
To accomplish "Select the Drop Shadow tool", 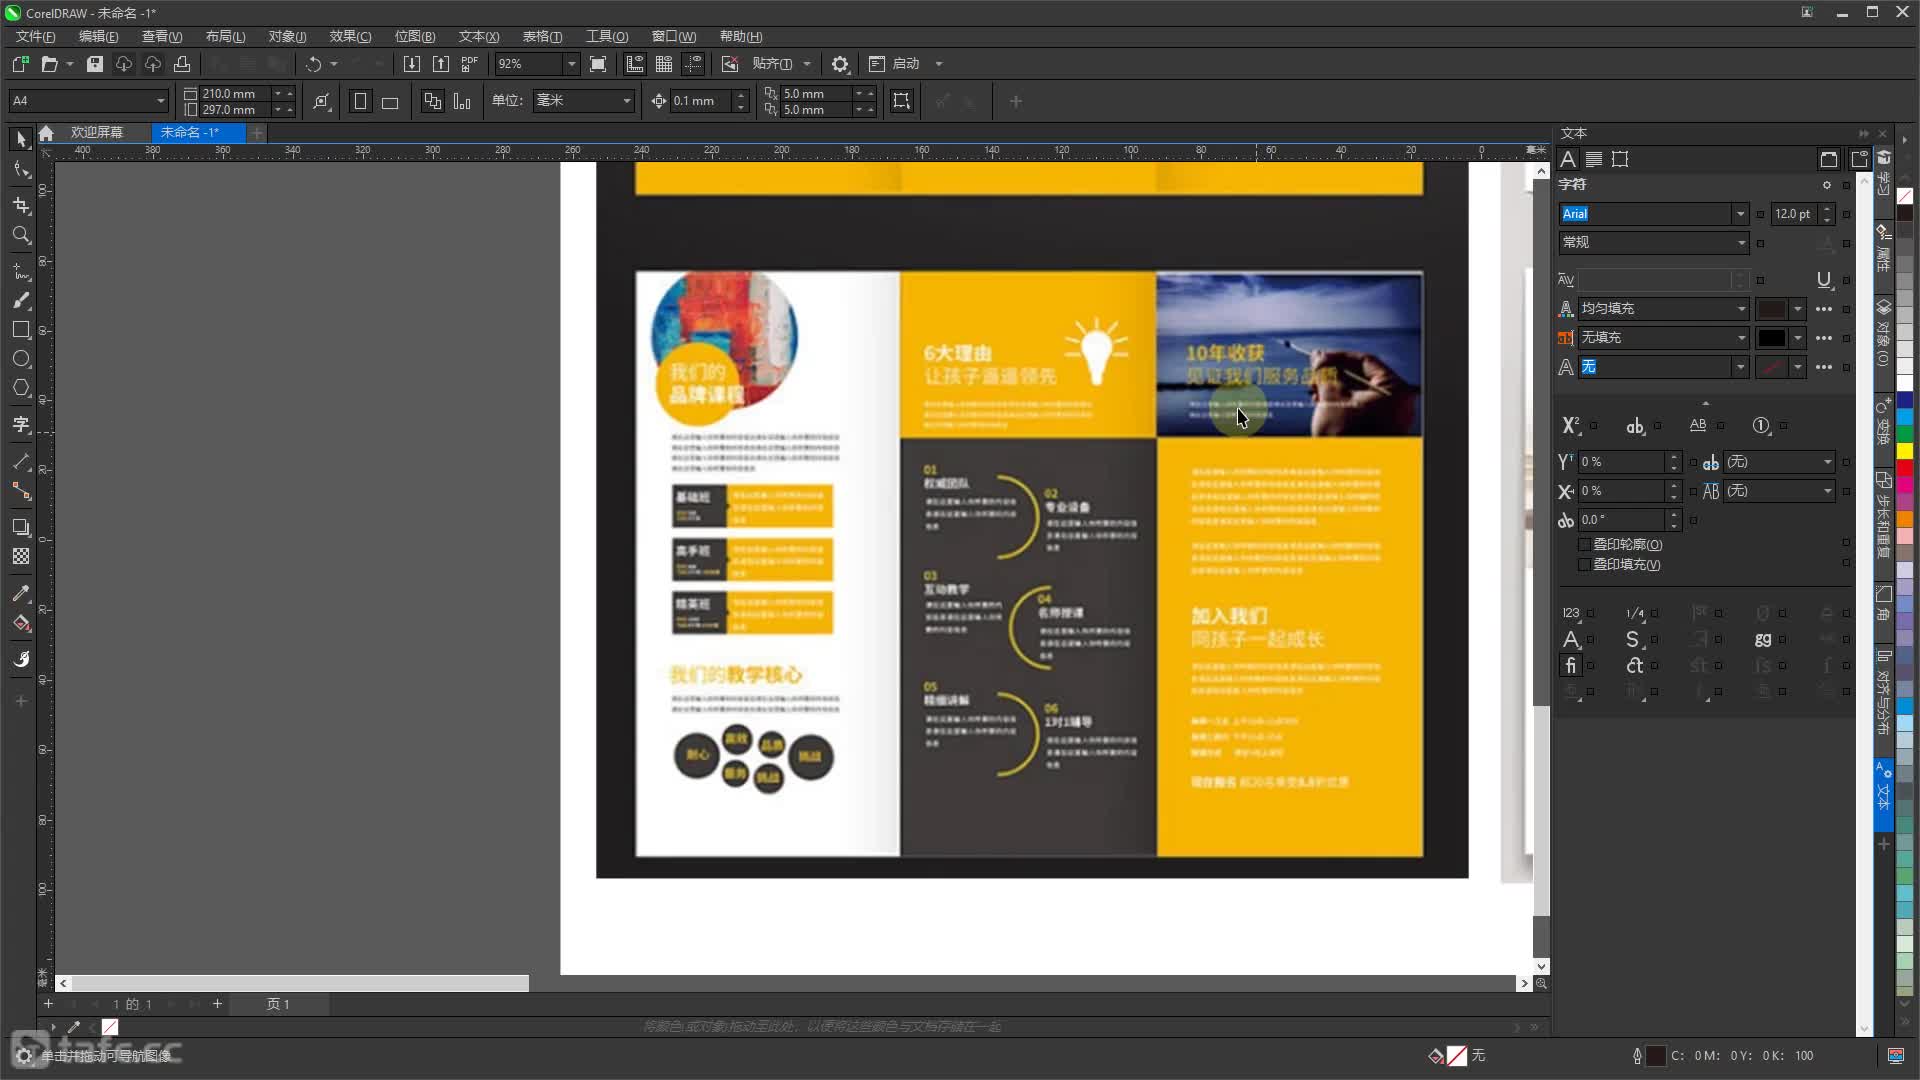I will point(21,527).
